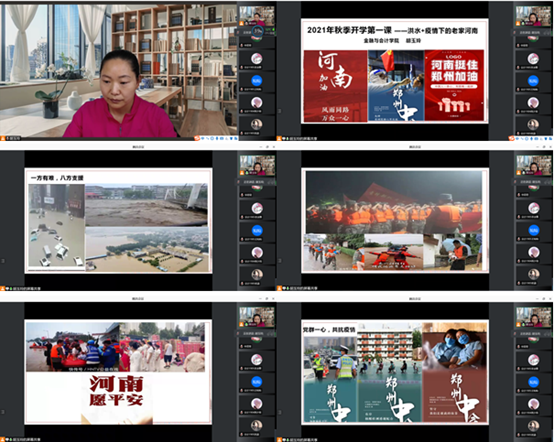
Task: Open presenter video thumbnail above the flood slide participants
Action: tap(257, 165)
